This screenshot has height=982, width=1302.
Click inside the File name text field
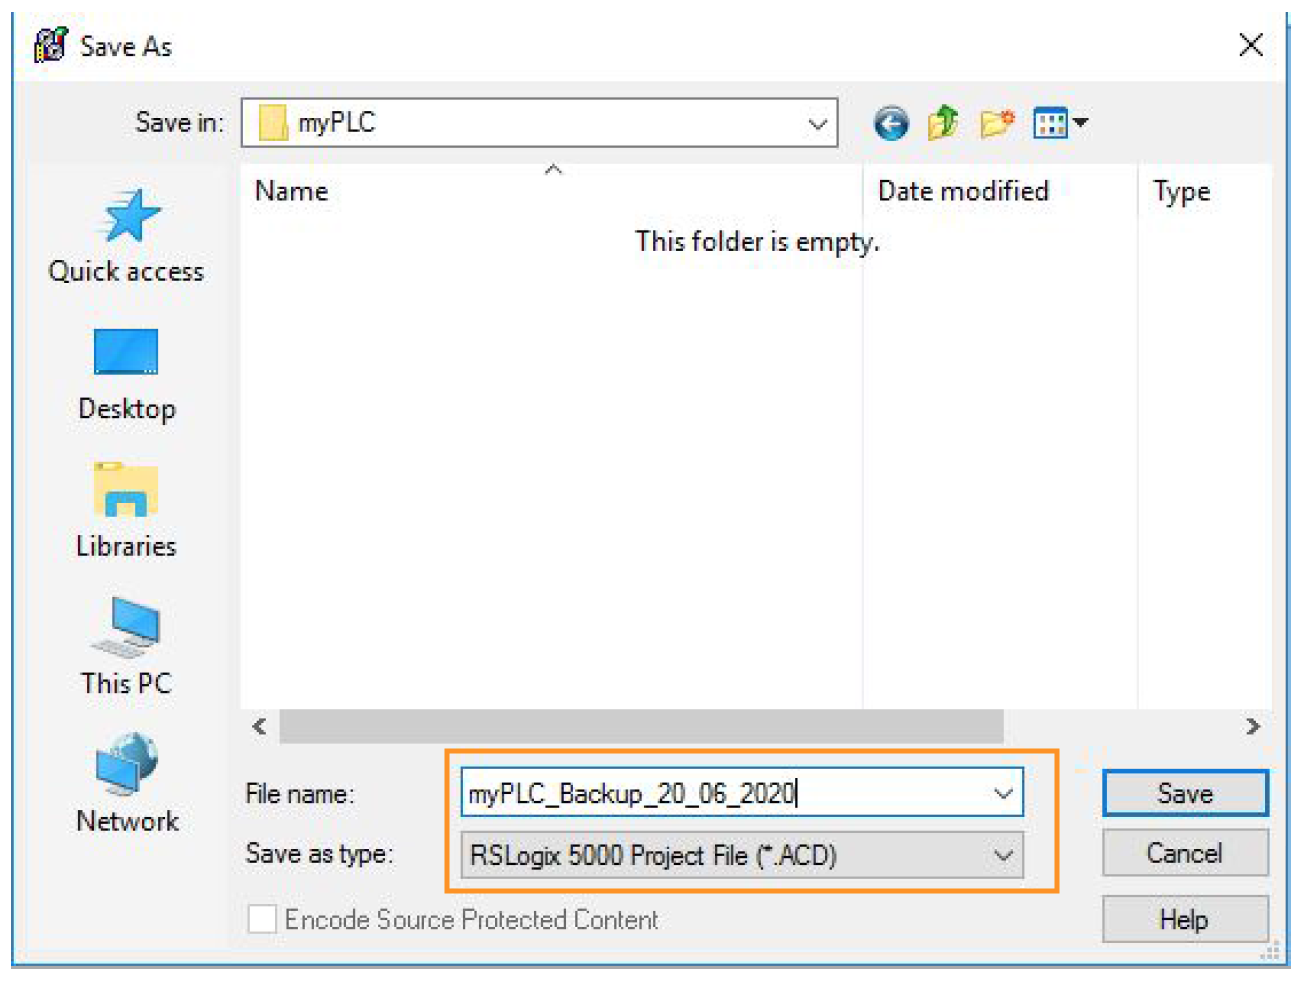click(x=720, y=794)
